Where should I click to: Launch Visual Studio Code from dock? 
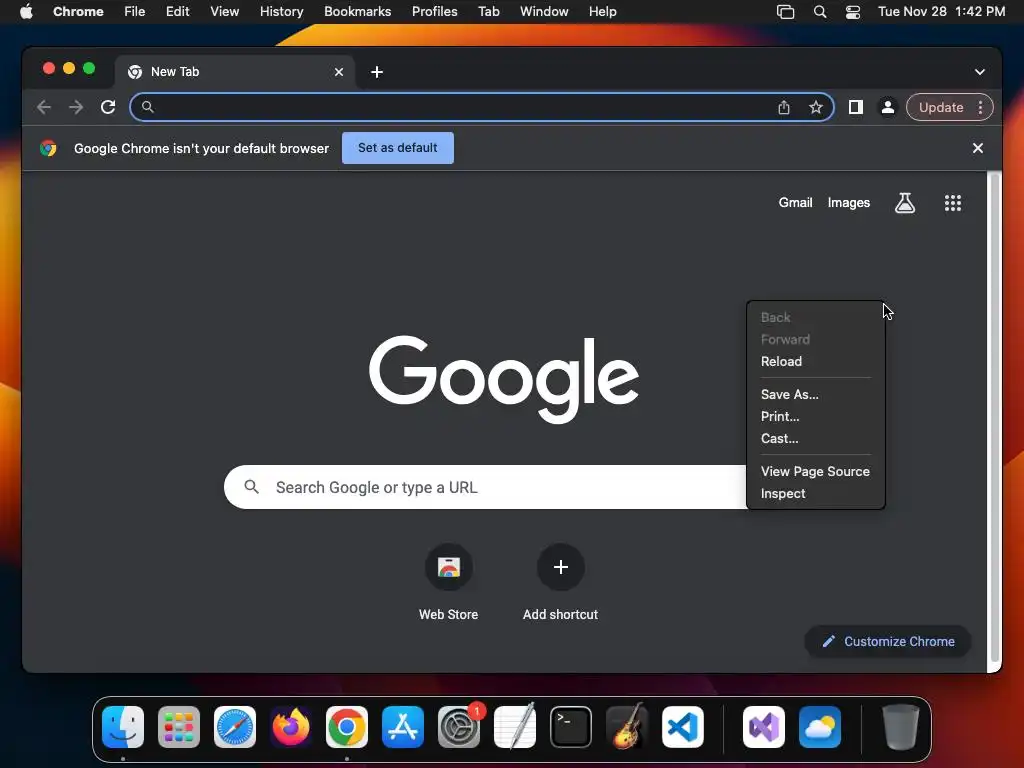point(683,727)
